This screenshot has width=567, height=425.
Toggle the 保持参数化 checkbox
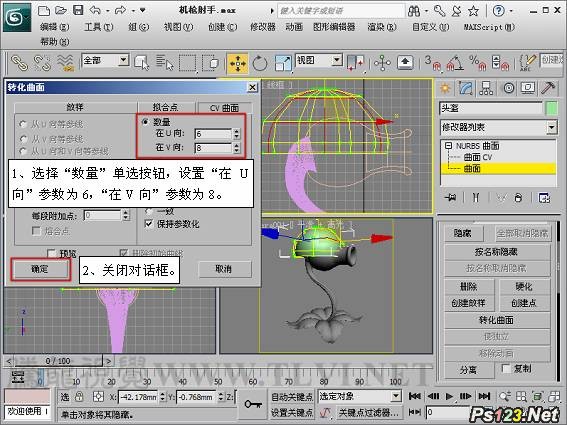(x=148, y=224)
